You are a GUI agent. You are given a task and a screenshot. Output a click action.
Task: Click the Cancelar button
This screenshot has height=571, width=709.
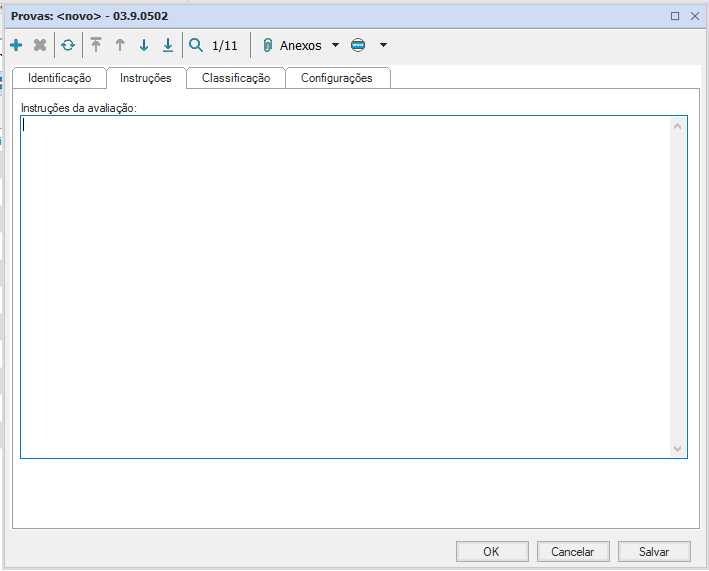(x=573, y=551)
